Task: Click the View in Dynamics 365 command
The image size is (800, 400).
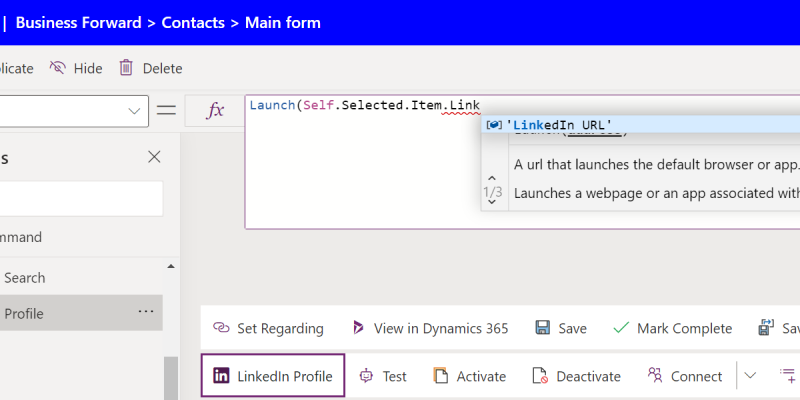Action: 431,328
